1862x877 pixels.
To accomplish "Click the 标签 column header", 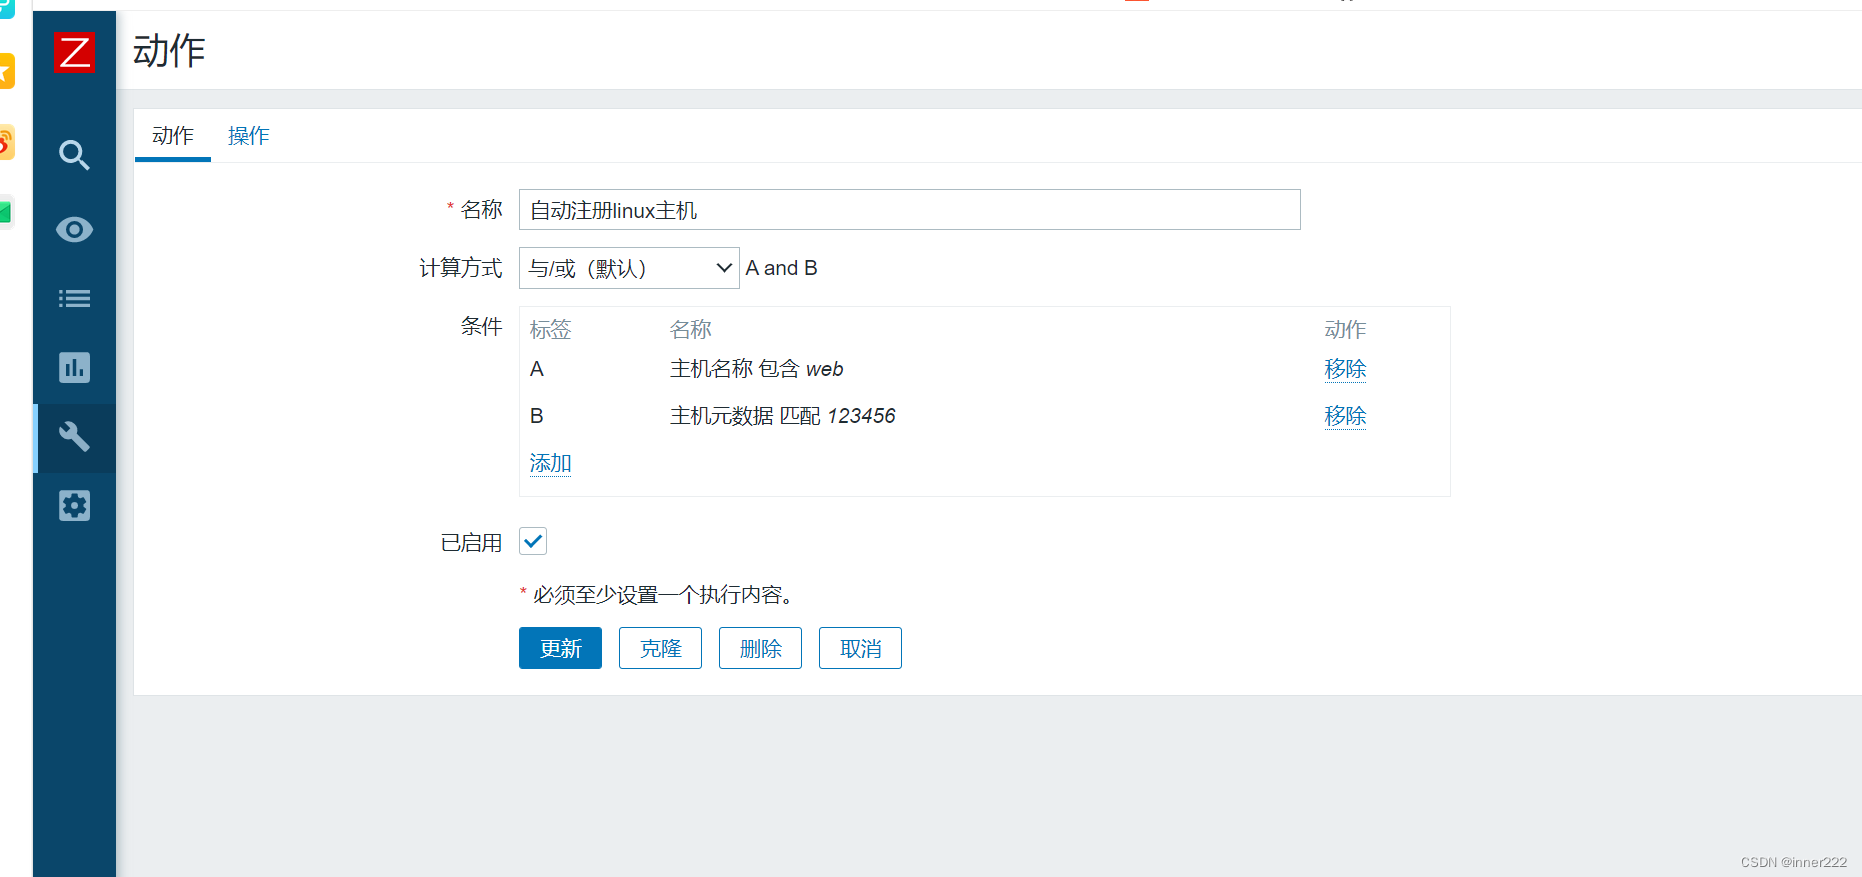I will [550, 330].
